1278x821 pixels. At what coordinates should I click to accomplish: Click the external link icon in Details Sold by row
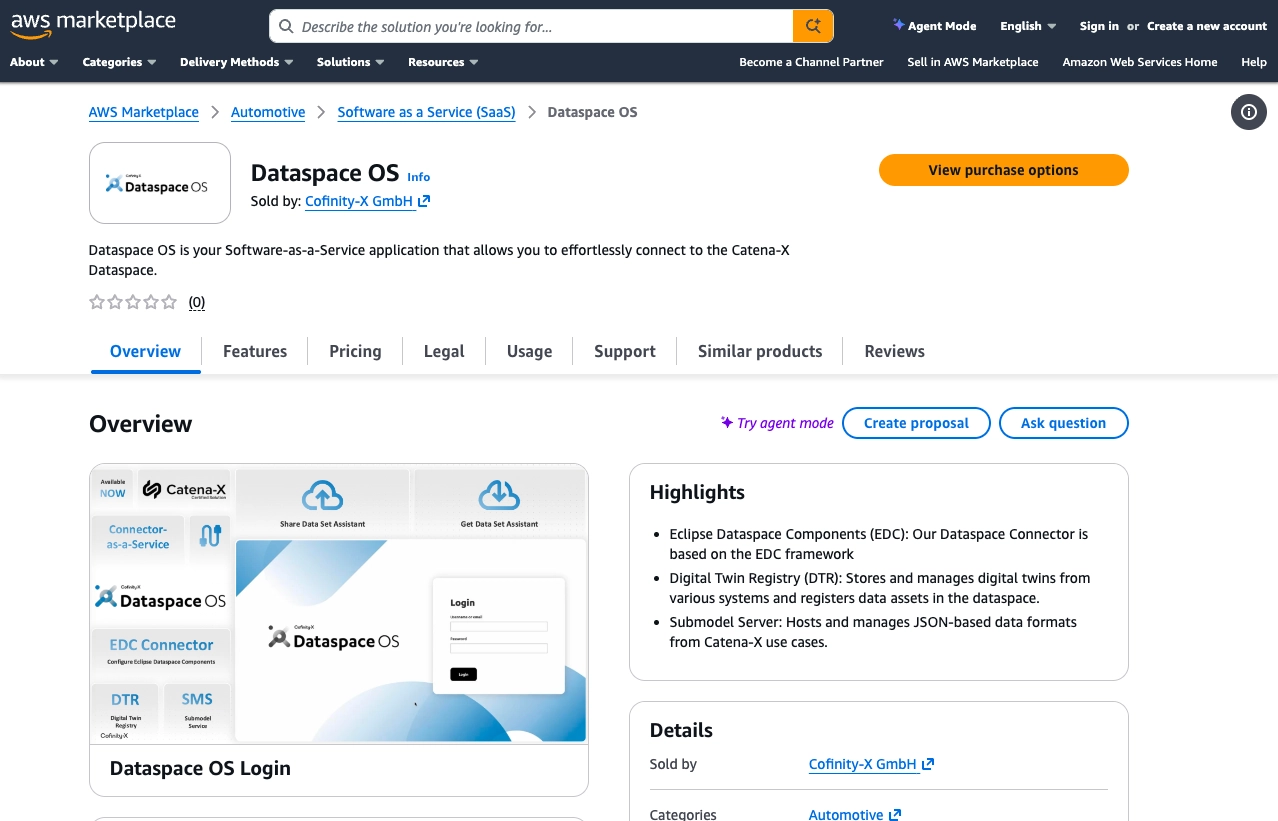[x=928, y=764]
